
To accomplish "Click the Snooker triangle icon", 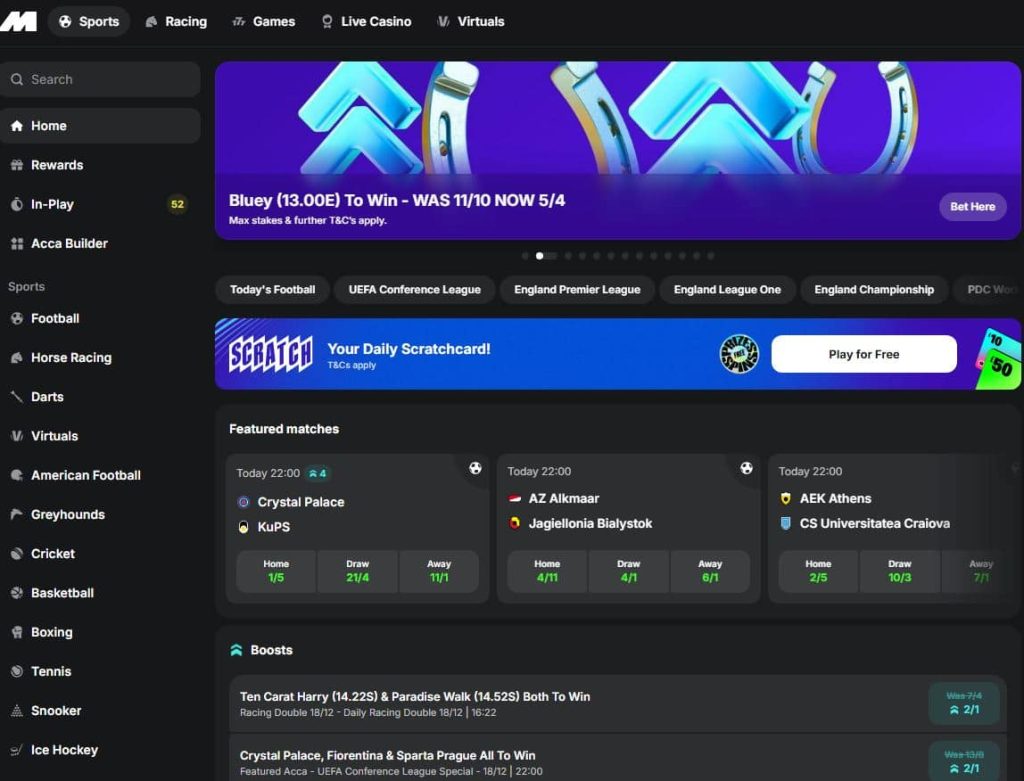I will tap(17, 711).
